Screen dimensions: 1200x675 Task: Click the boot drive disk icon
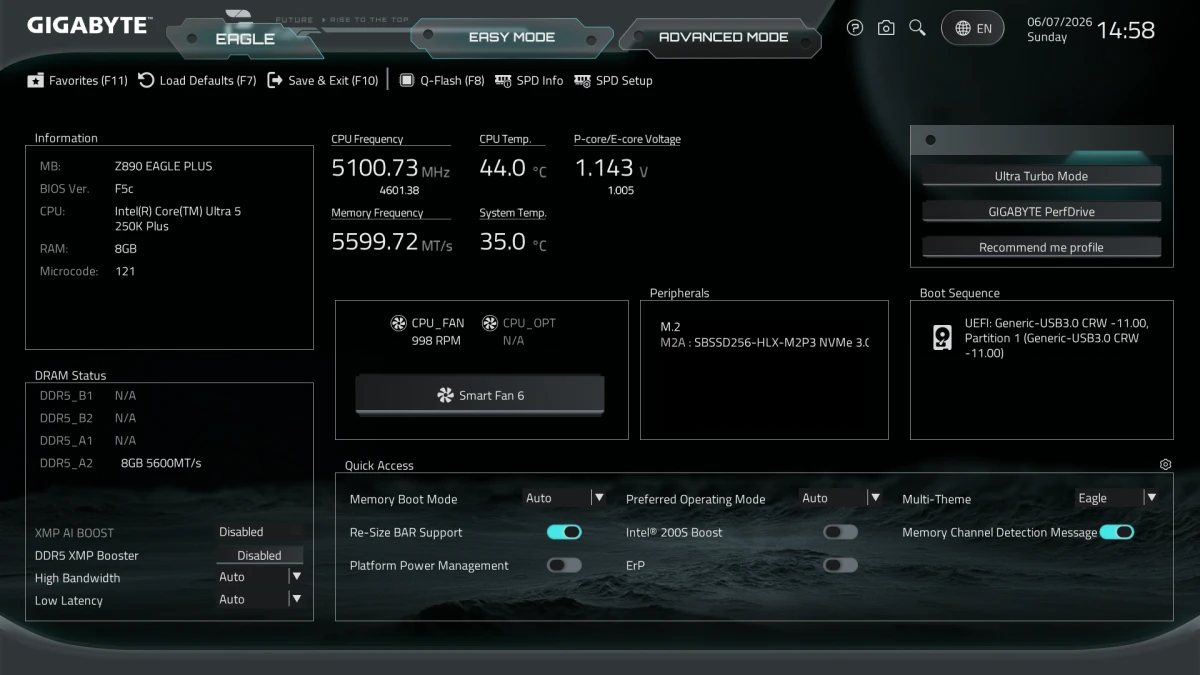(942, 337)
